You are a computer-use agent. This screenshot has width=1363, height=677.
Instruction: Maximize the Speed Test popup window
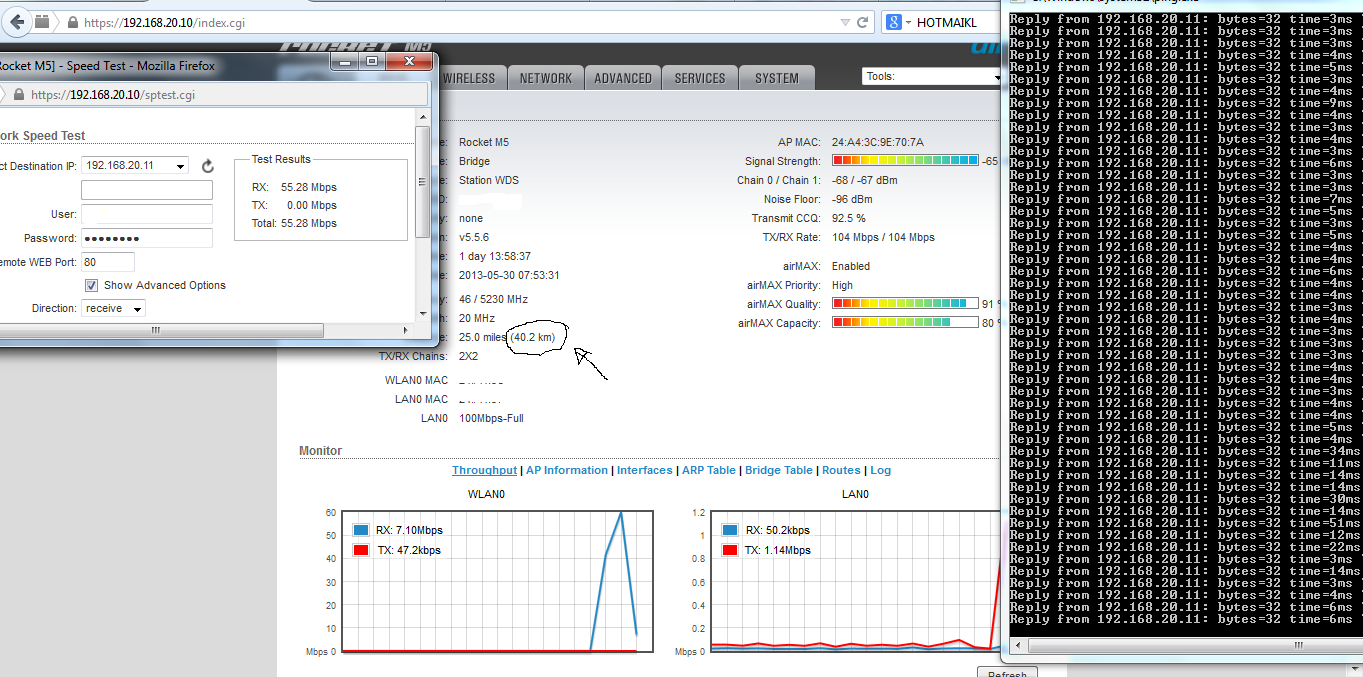(372, 62)
